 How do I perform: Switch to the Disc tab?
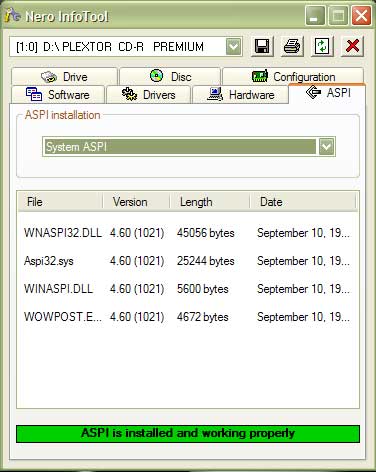170,77
